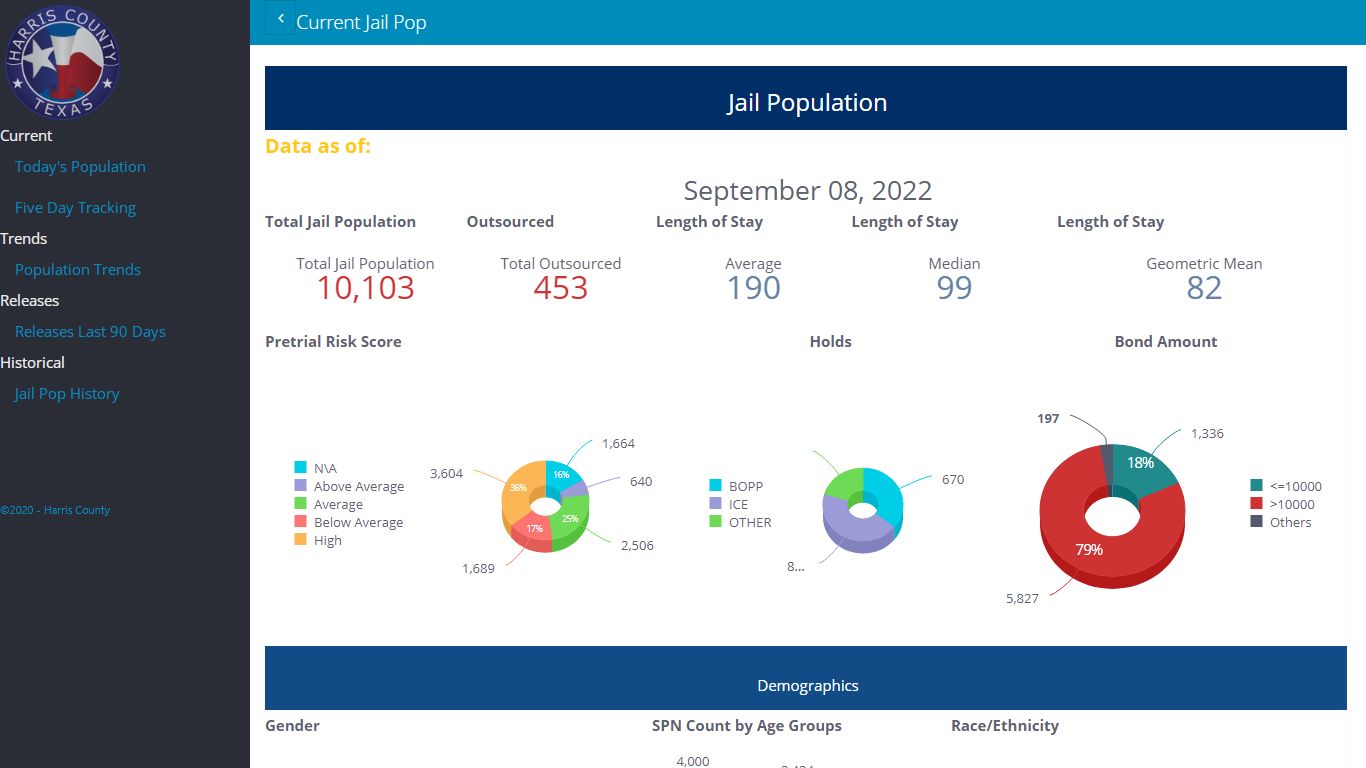1366x768 pixels.
Task: Toggle OTHER holds legend entry
Action: 740,522
